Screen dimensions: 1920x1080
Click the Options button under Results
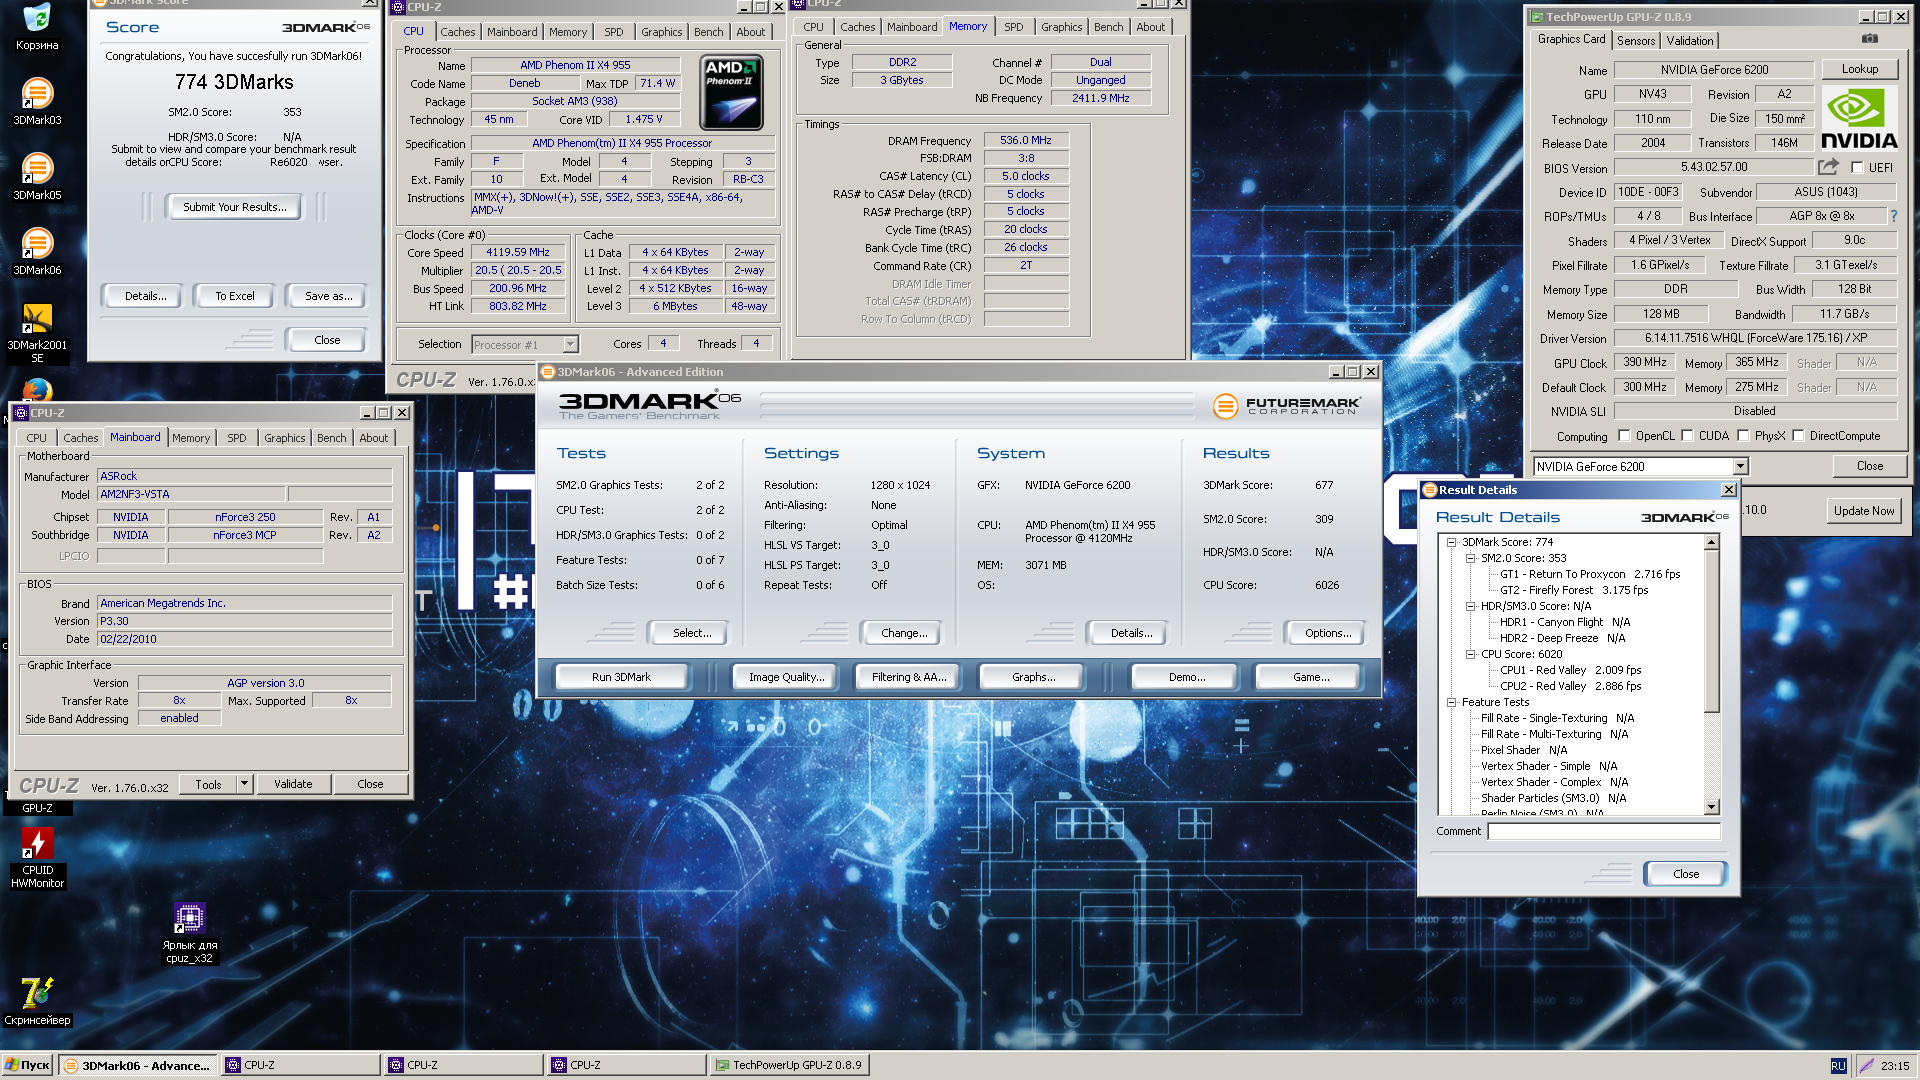click(1328, 633)
